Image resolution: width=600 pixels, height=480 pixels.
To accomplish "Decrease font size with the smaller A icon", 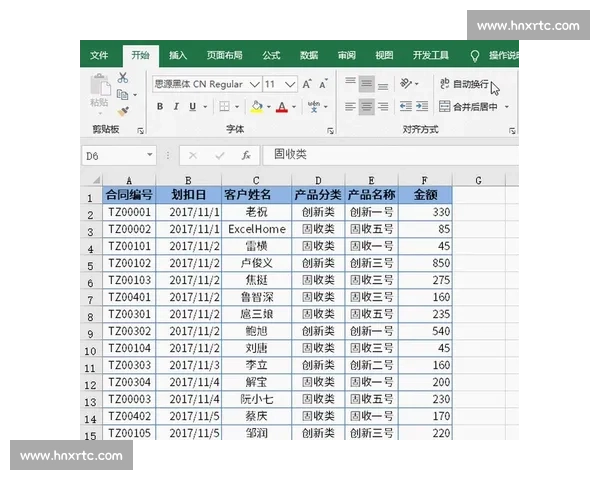I will (x=323, y=84).
